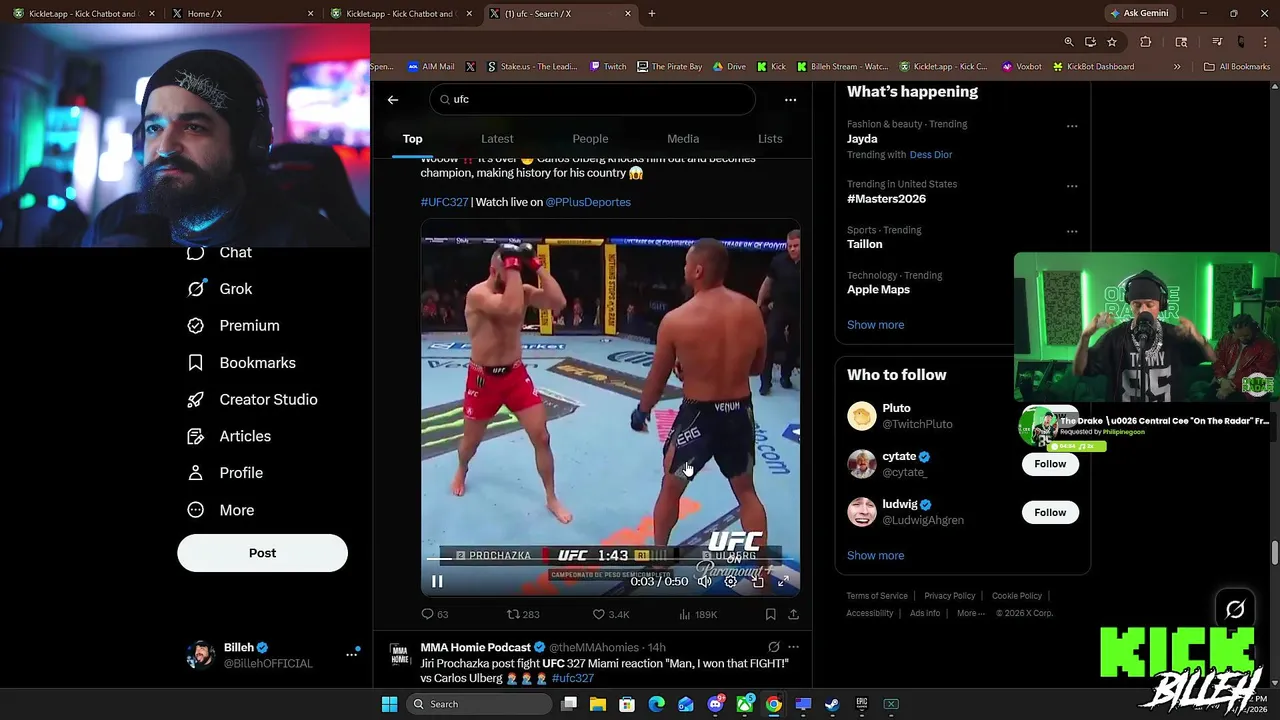Viewport: 1280px width, 720px height.
Task: Open more menu on MMA Homie post
Action: pos(793,647)
